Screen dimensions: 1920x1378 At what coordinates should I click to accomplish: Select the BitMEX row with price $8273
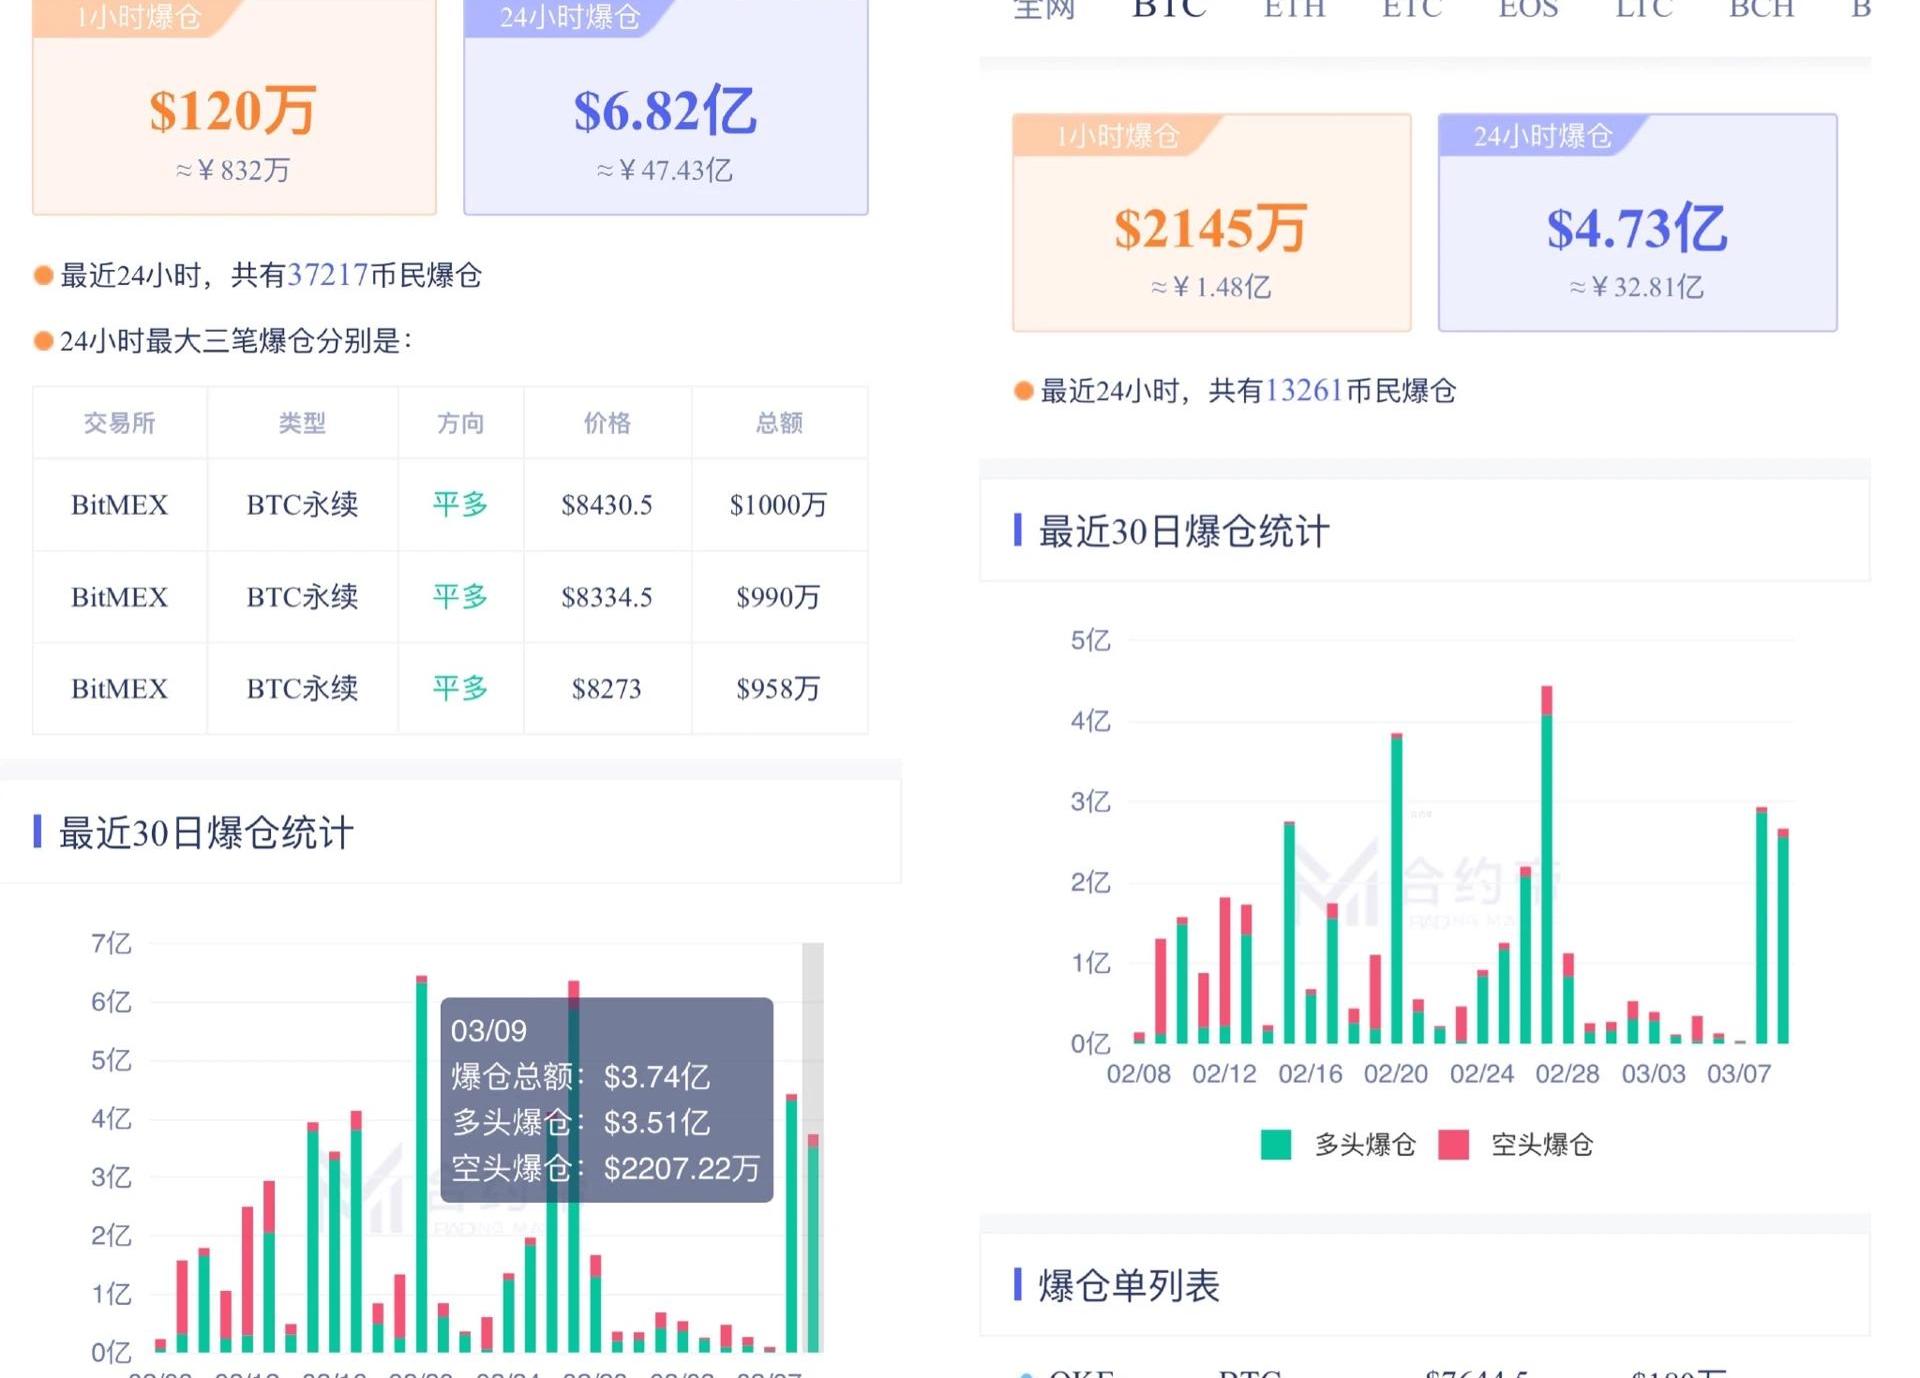450,689
